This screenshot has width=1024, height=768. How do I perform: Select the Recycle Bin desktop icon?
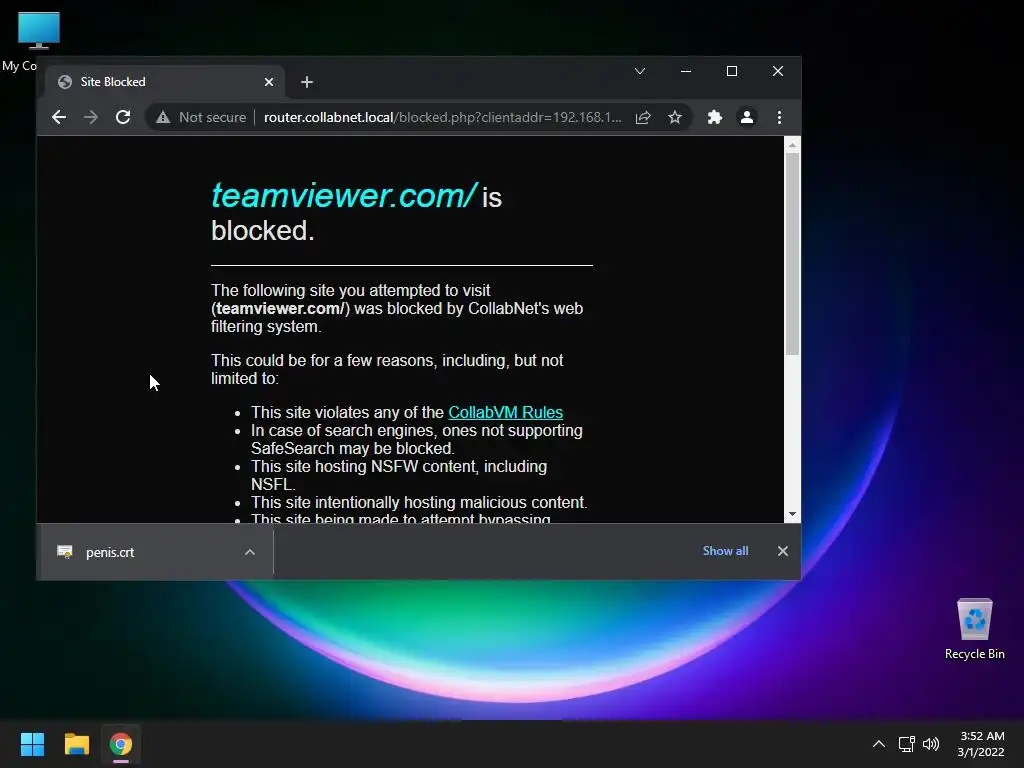pyautogui.click(x=974, y=629)
